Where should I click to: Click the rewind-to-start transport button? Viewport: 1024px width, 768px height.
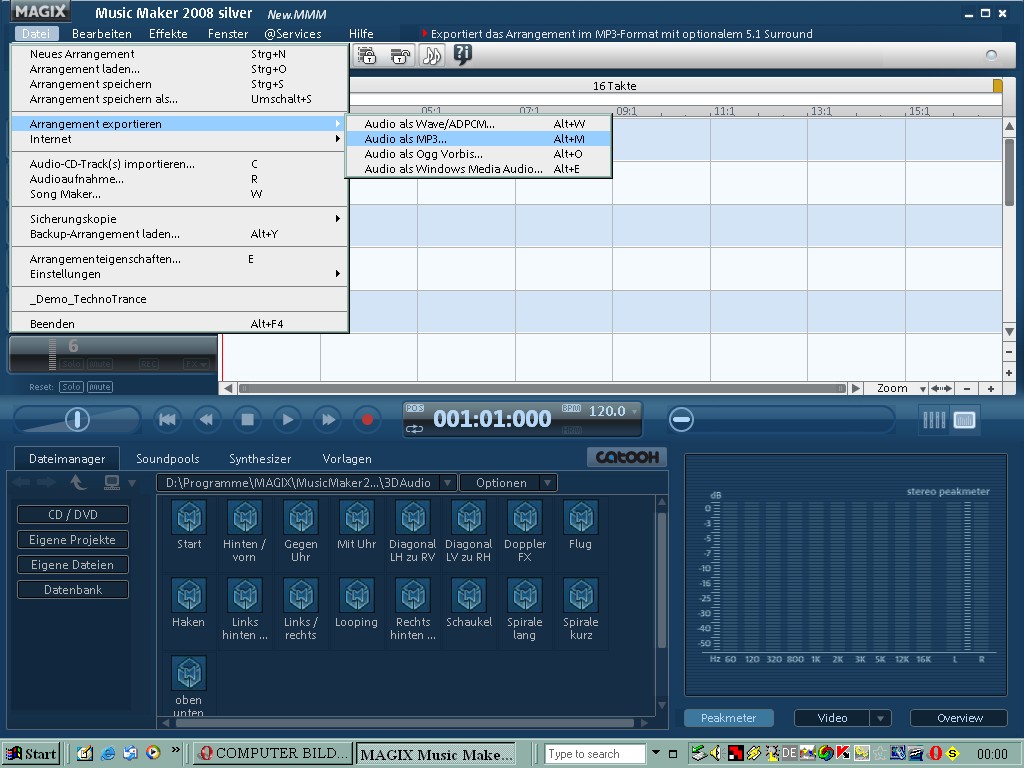pos(167,419)
